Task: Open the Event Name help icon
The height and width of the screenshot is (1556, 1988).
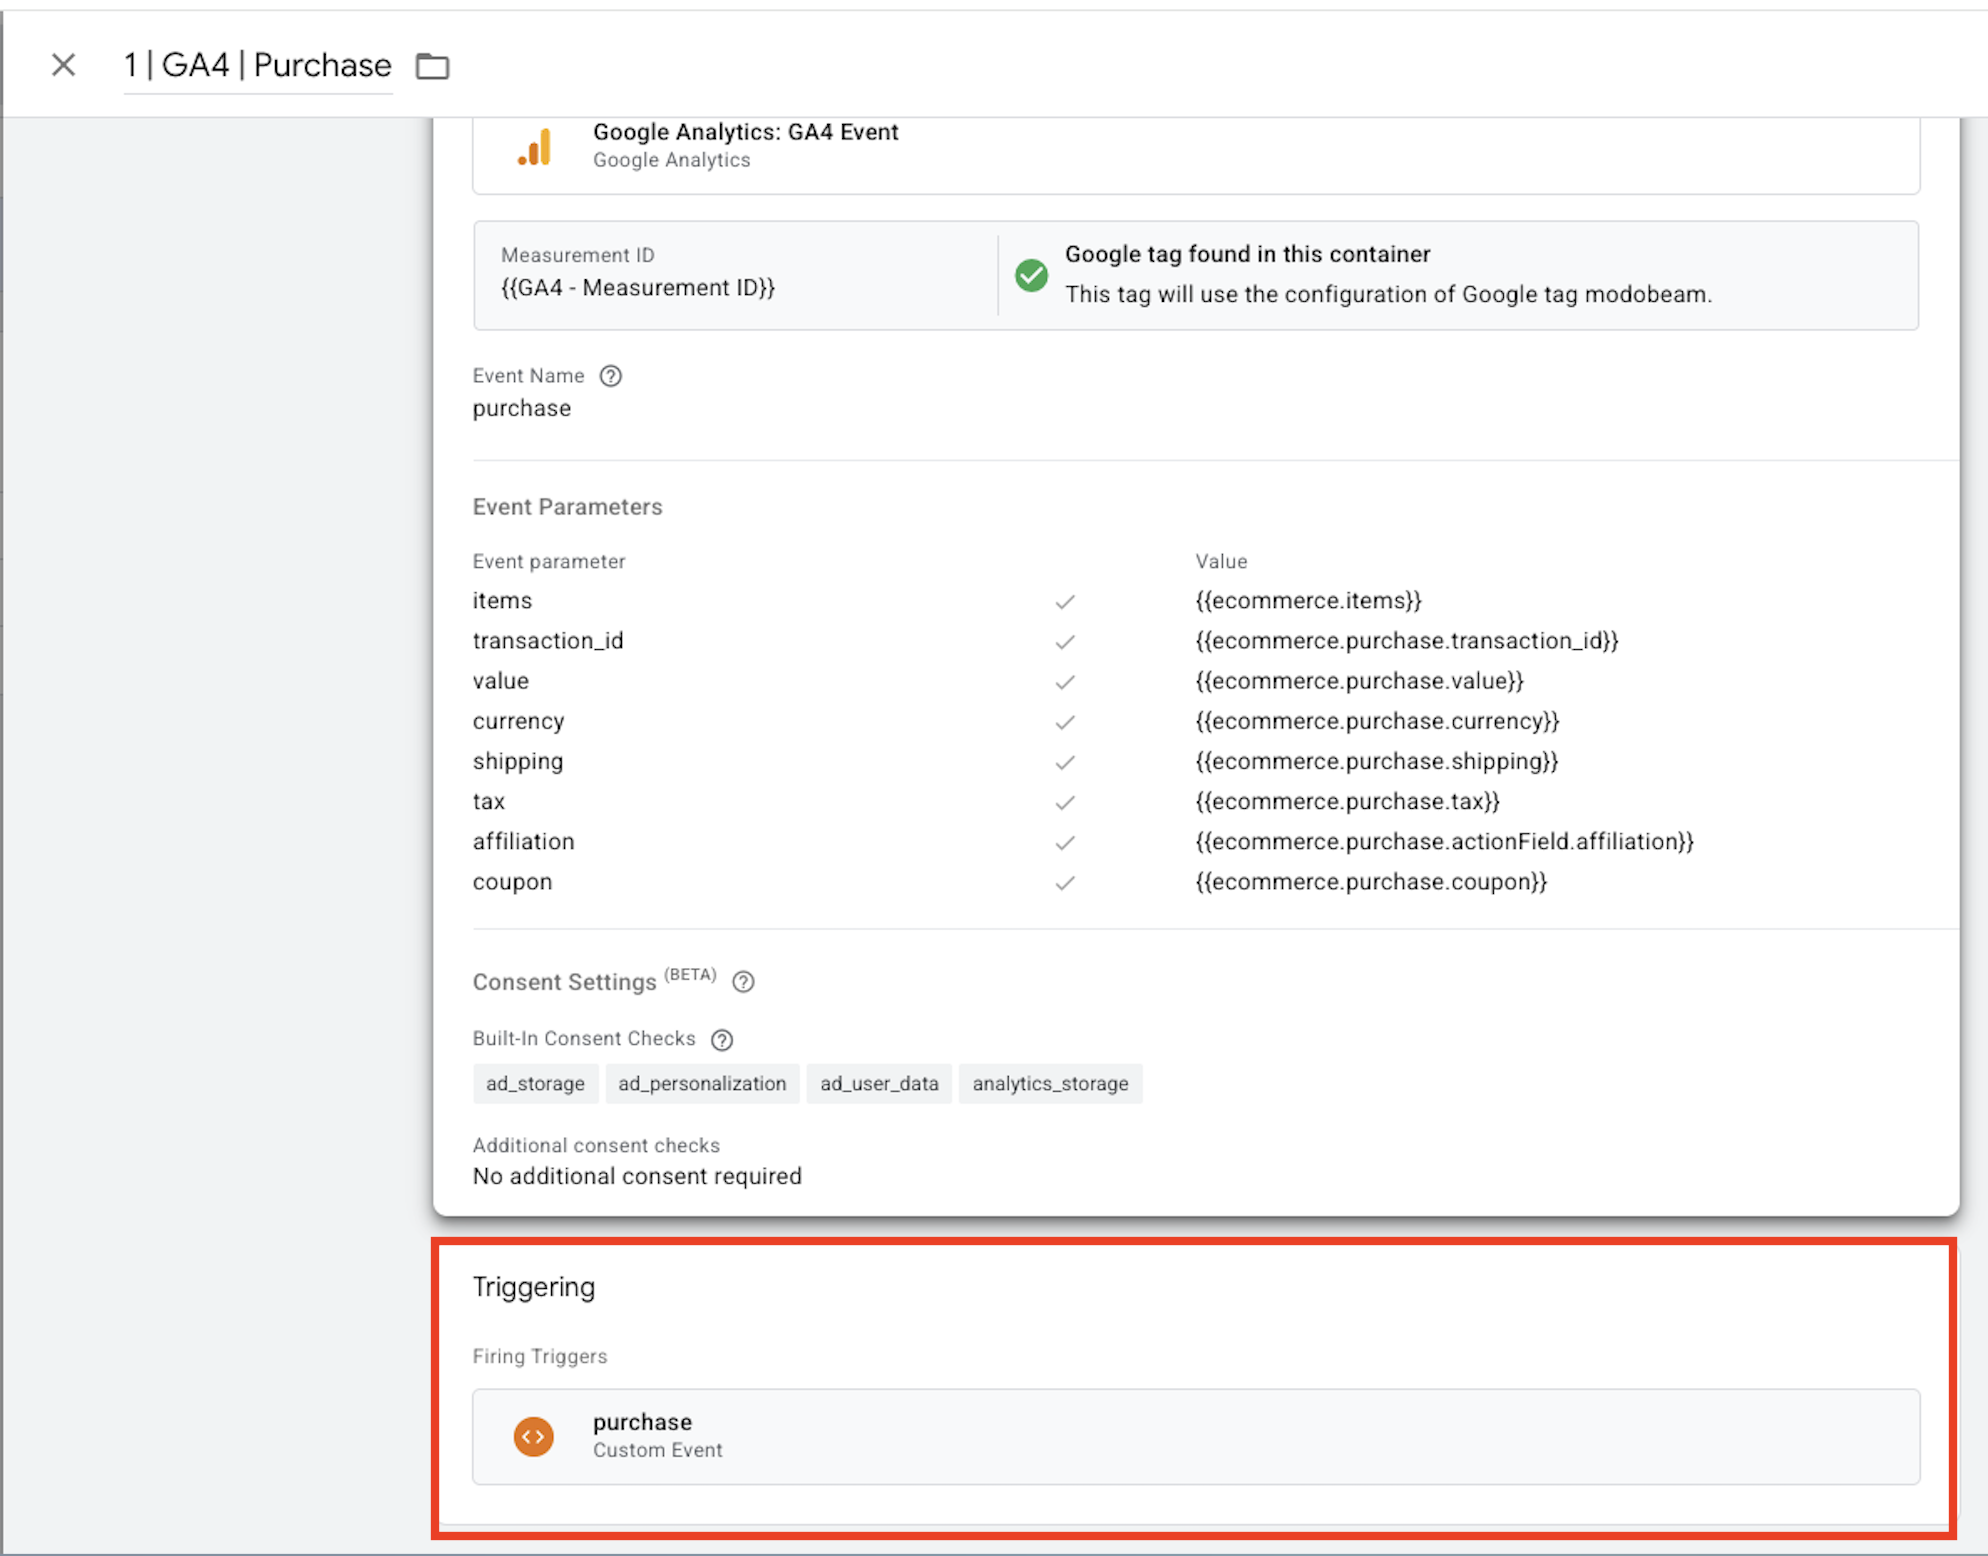Action: (x=610, y=376)
